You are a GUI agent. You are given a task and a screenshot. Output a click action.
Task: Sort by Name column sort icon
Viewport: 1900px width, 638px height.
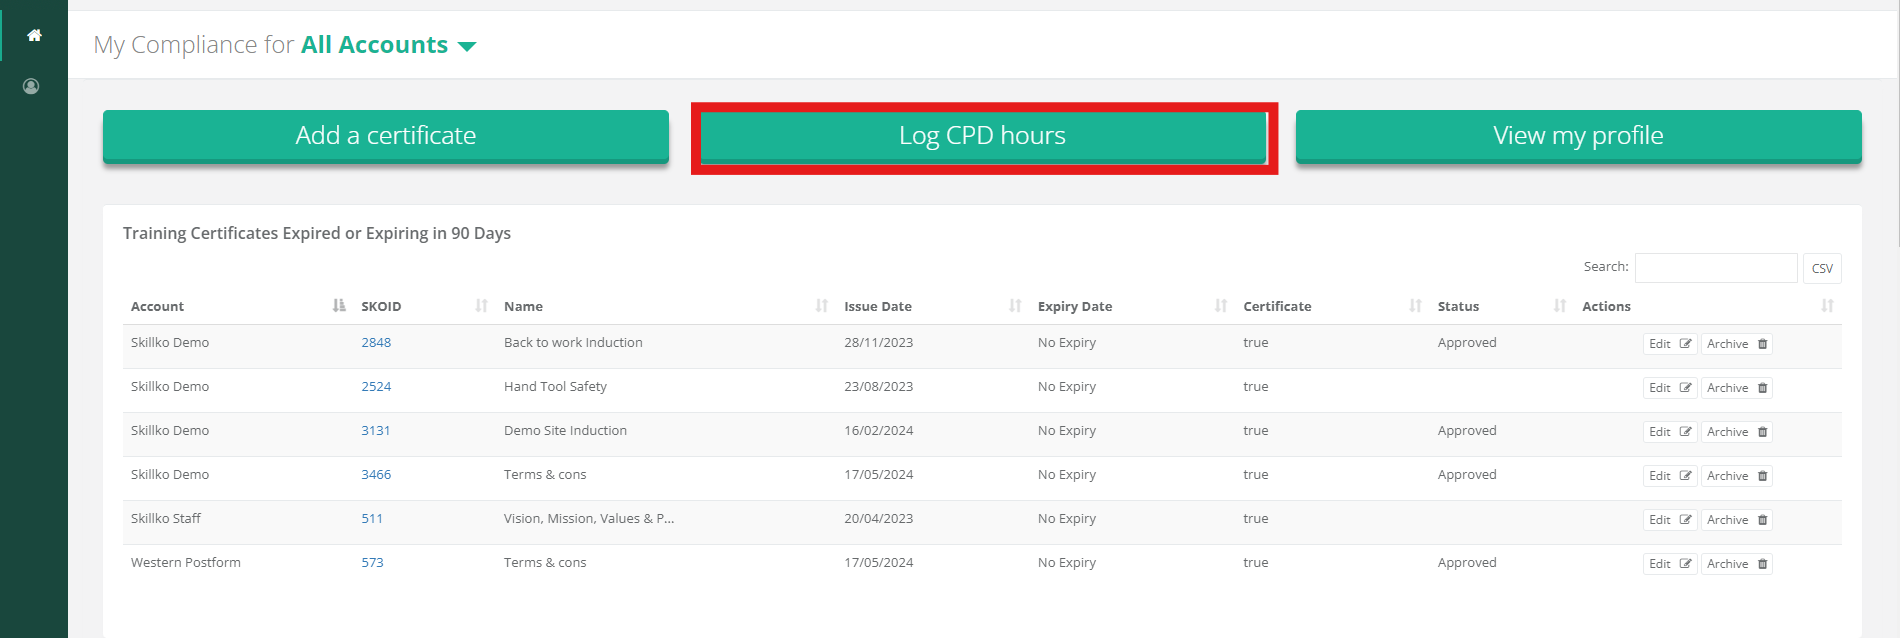coord(822,306)
